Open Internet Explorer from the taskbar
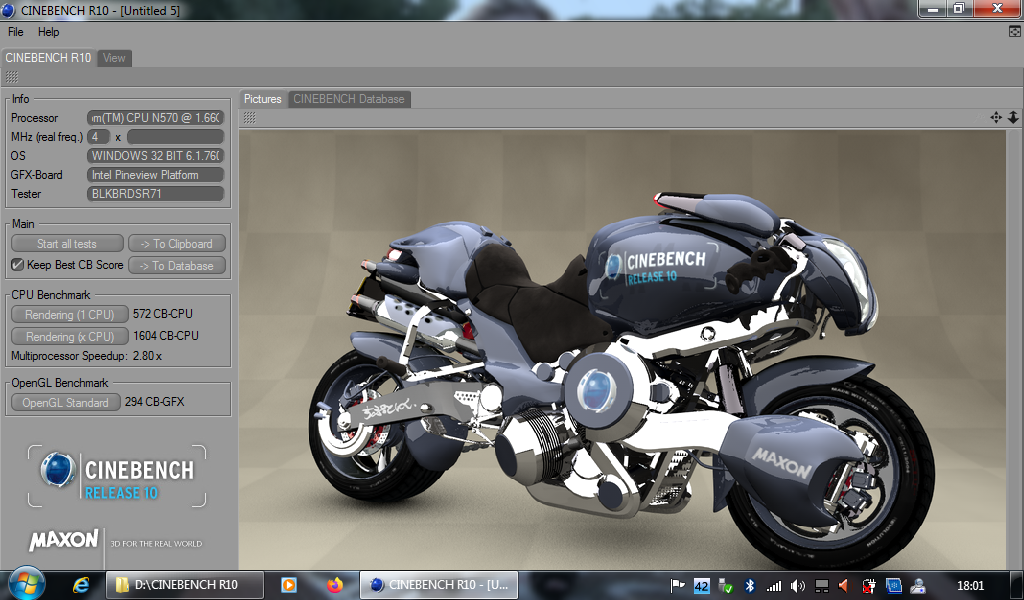This screenshot has height=600, width=1024. coord(82,585)
